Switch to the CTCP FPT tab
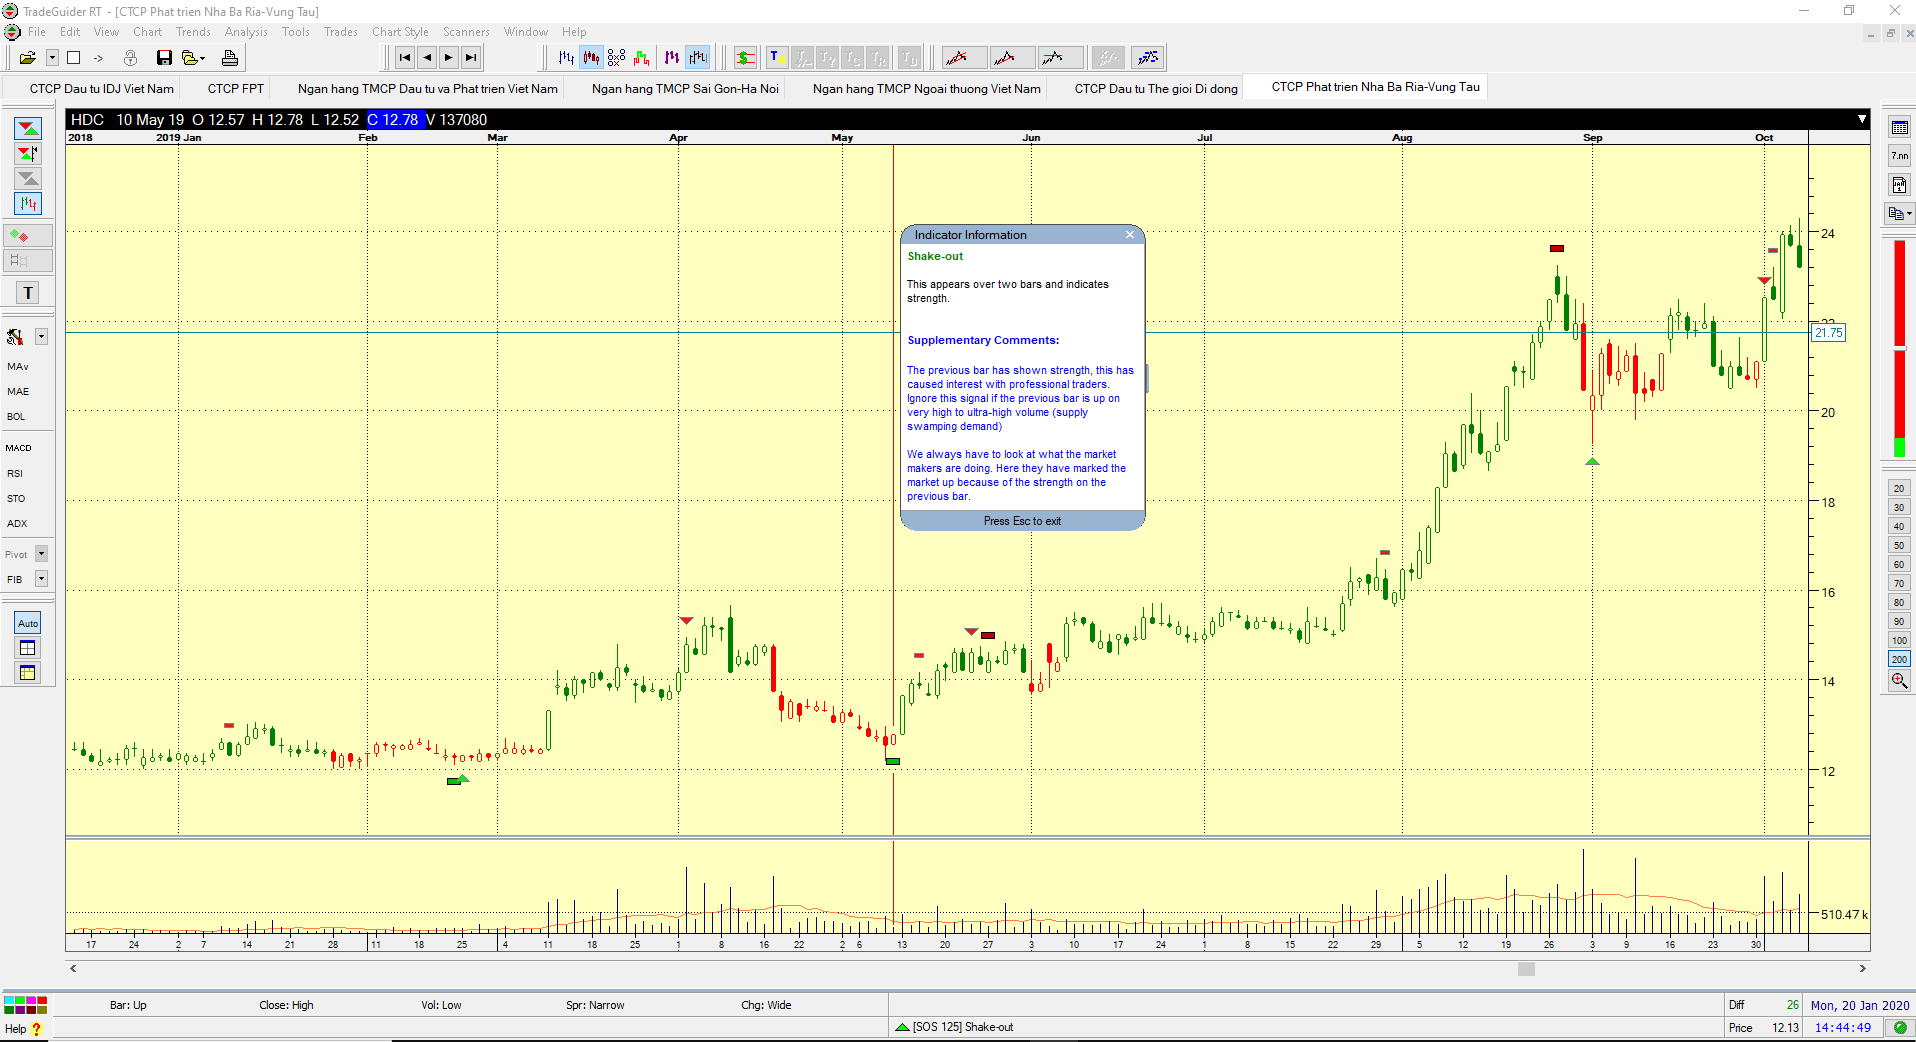This screenshot has height=1042, width=1916. (x=236, y=89)
